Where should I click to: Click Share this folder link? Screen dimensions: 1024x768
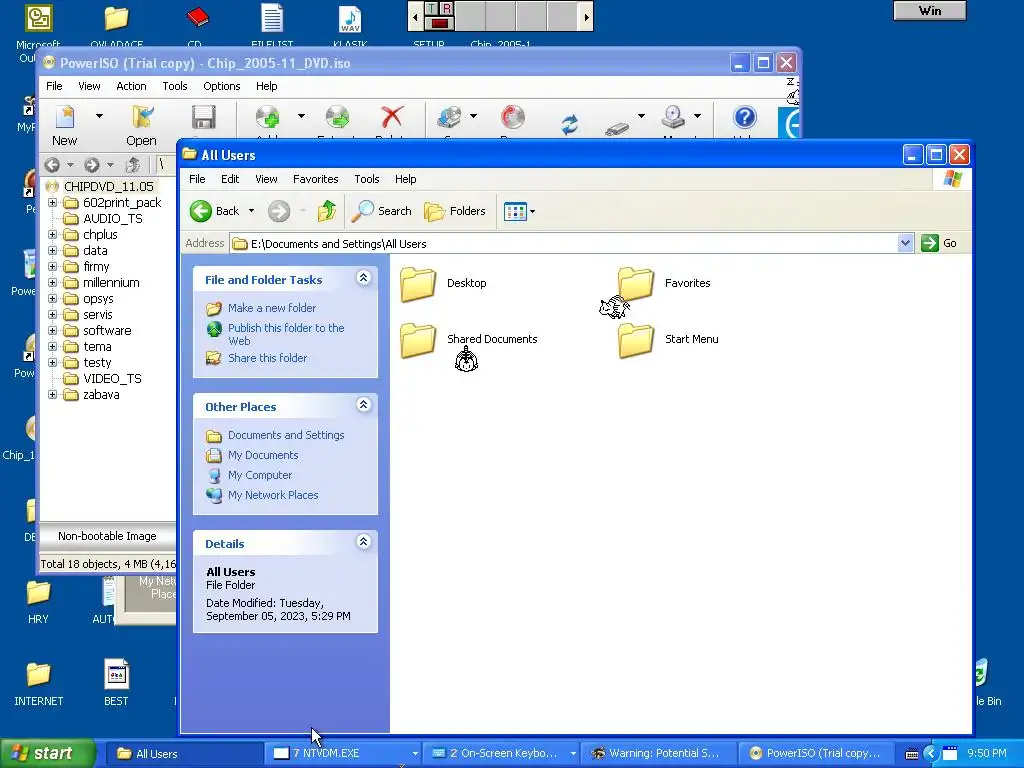pos(267,358)
